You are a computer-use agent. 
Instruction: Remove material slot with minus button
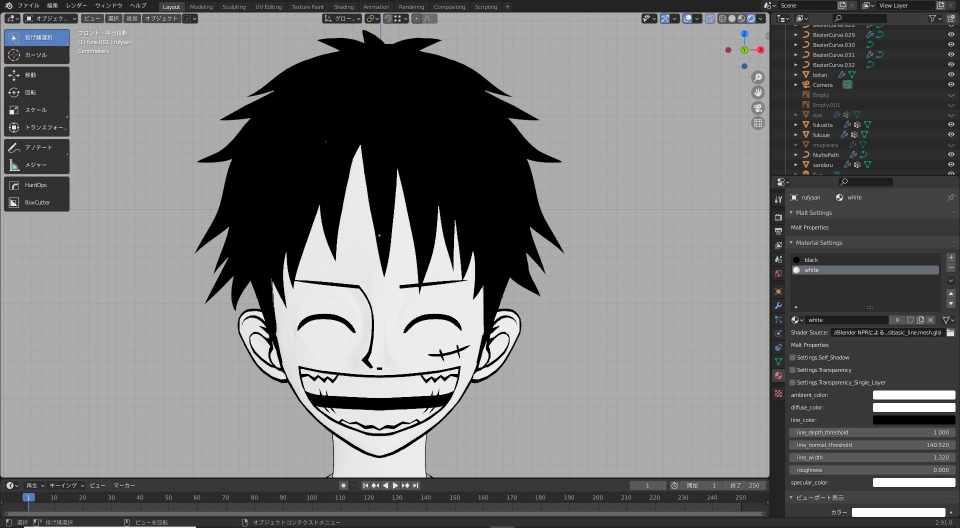pos(951,268)
